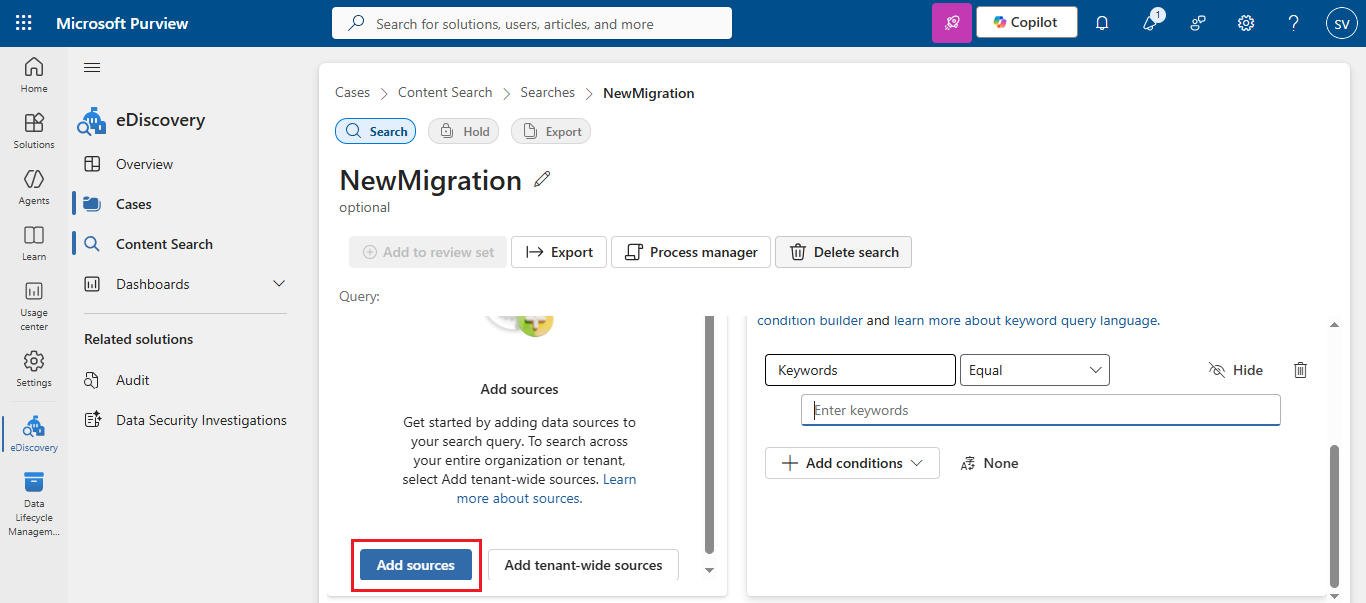The image size is (1366, 603).
Task: Open the Learn more about sources link
Action: point(546,489)
